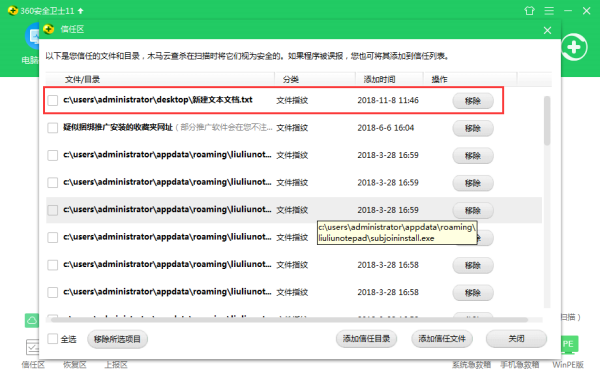Click the date 2018-6-6 16:04
Viewport: 600px width, 378px height.
[386, 128]
